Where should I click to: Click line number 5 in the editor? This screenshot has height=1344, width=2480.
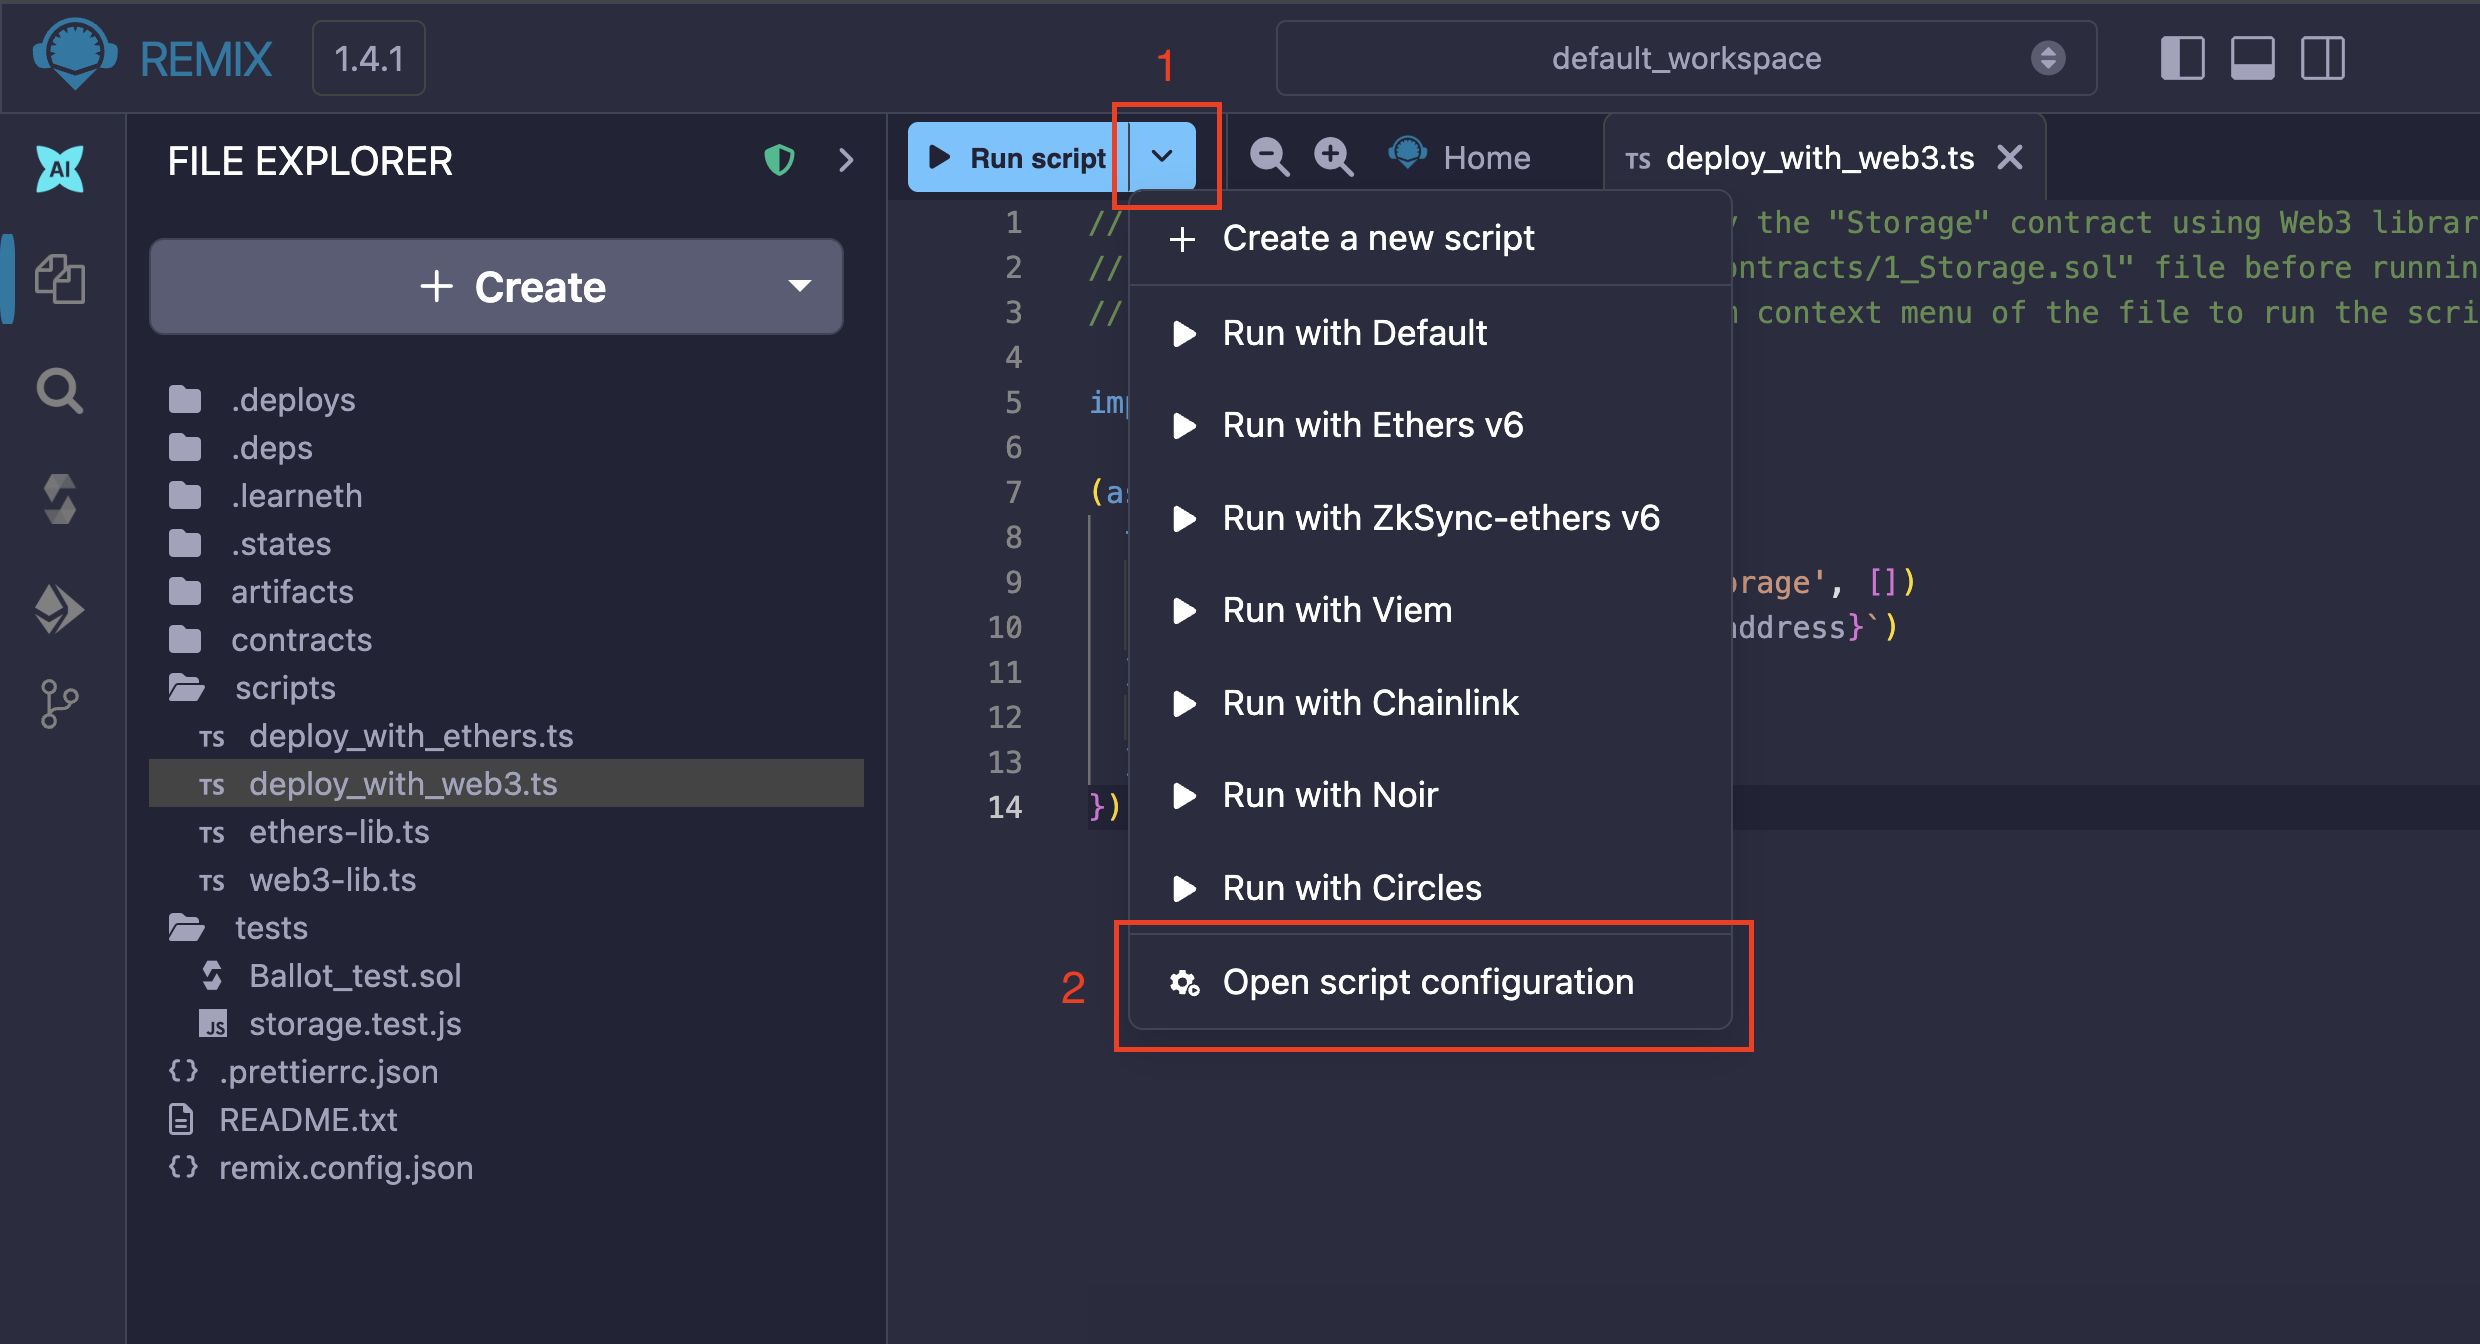(1013, 402)
